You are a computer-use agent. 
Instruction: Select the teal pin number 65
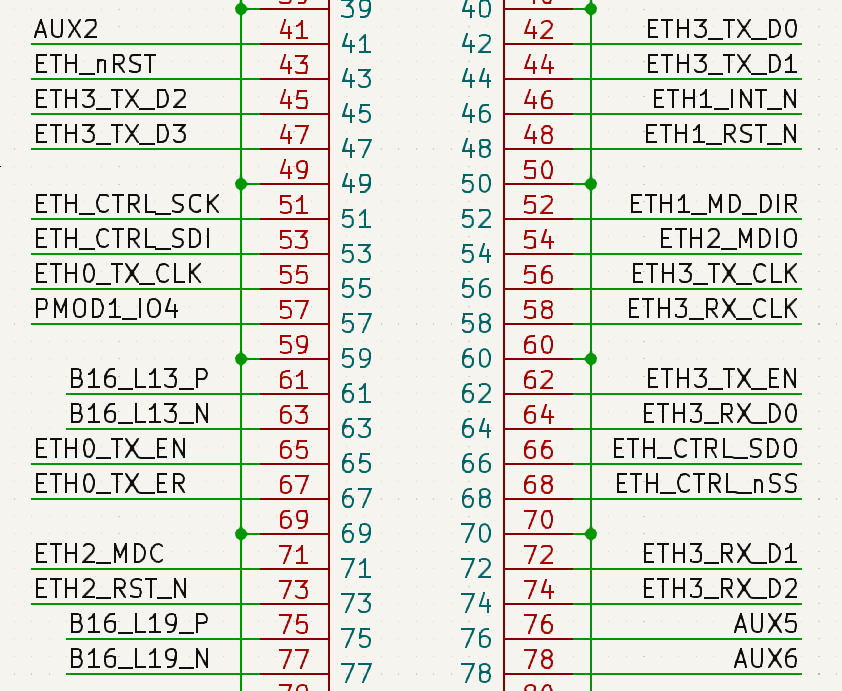pos(357,463)
